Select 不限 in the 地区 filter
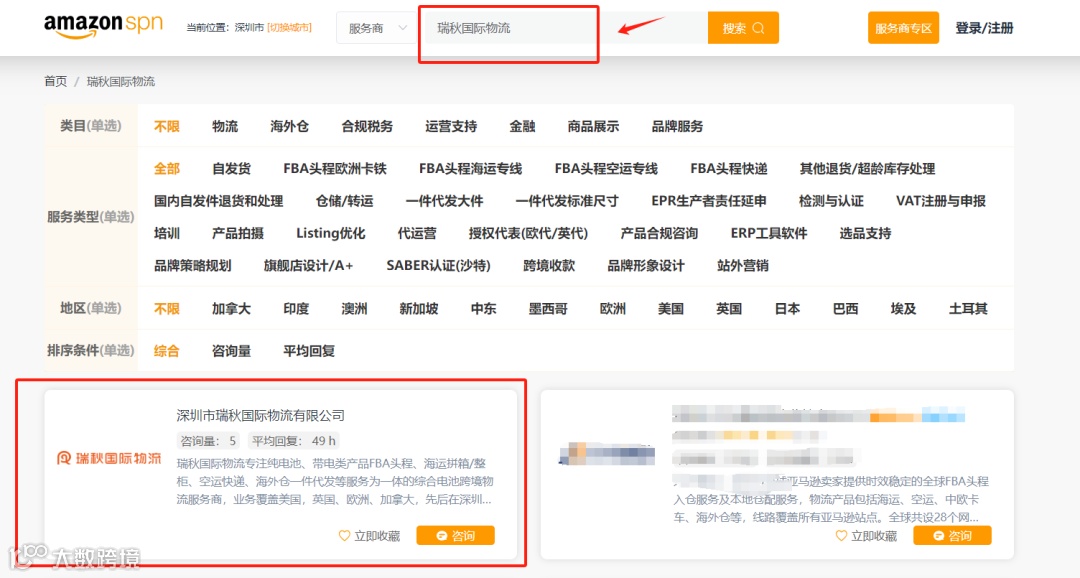The height and width of the screenshot is (578, 1080). coord(167,309)
